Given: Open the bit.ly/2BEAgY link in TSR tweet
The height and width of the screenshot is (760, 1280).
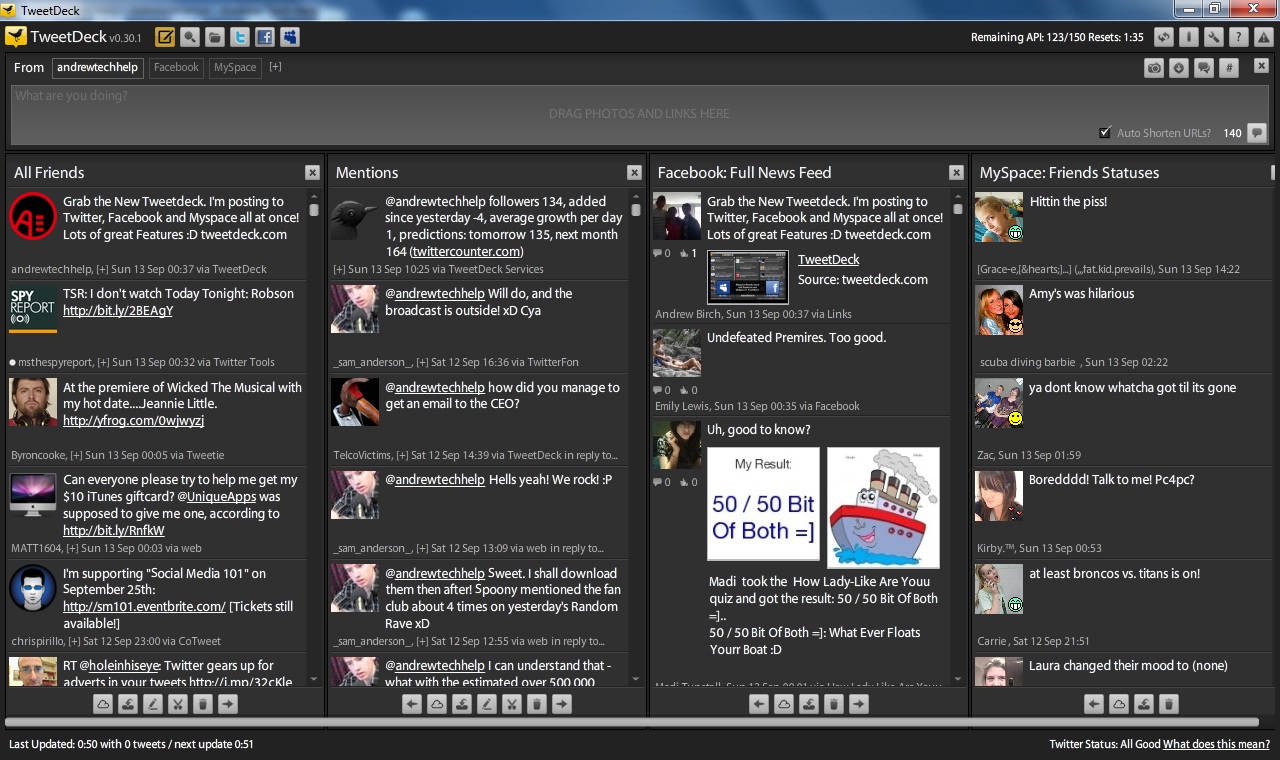Looking at the screenshot, I should click(118, 311).
